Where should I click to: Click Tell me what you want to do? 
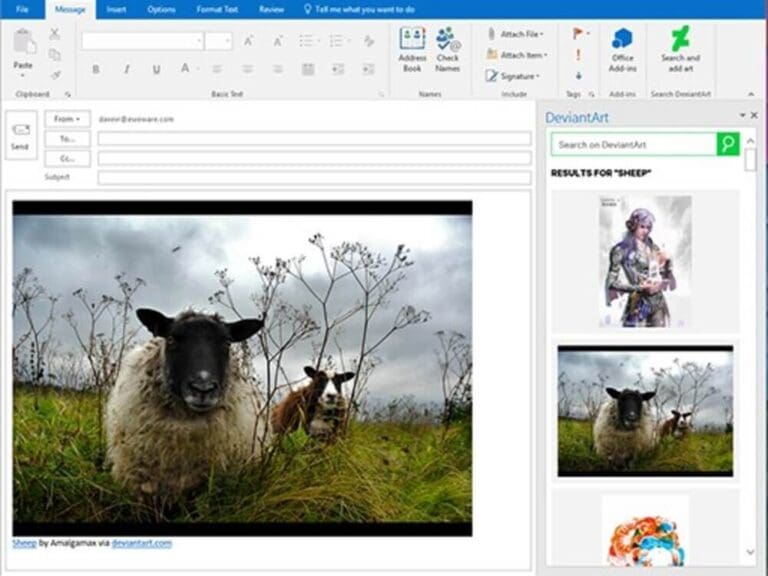(x=360, y=9)
